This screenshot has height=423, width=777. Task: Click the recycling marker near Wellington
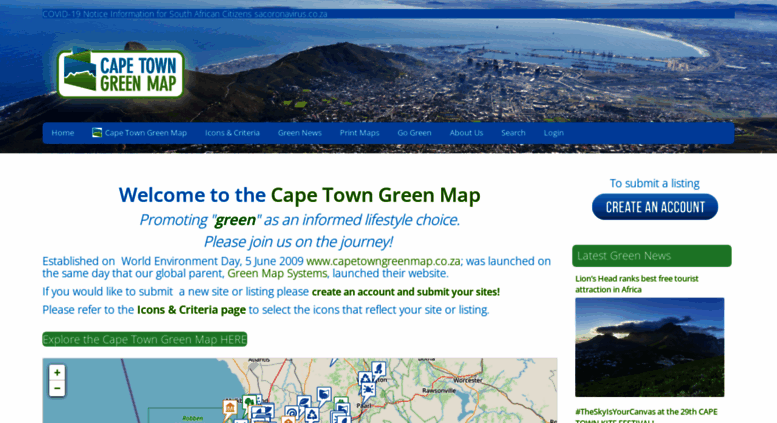(x=365, y=378)
